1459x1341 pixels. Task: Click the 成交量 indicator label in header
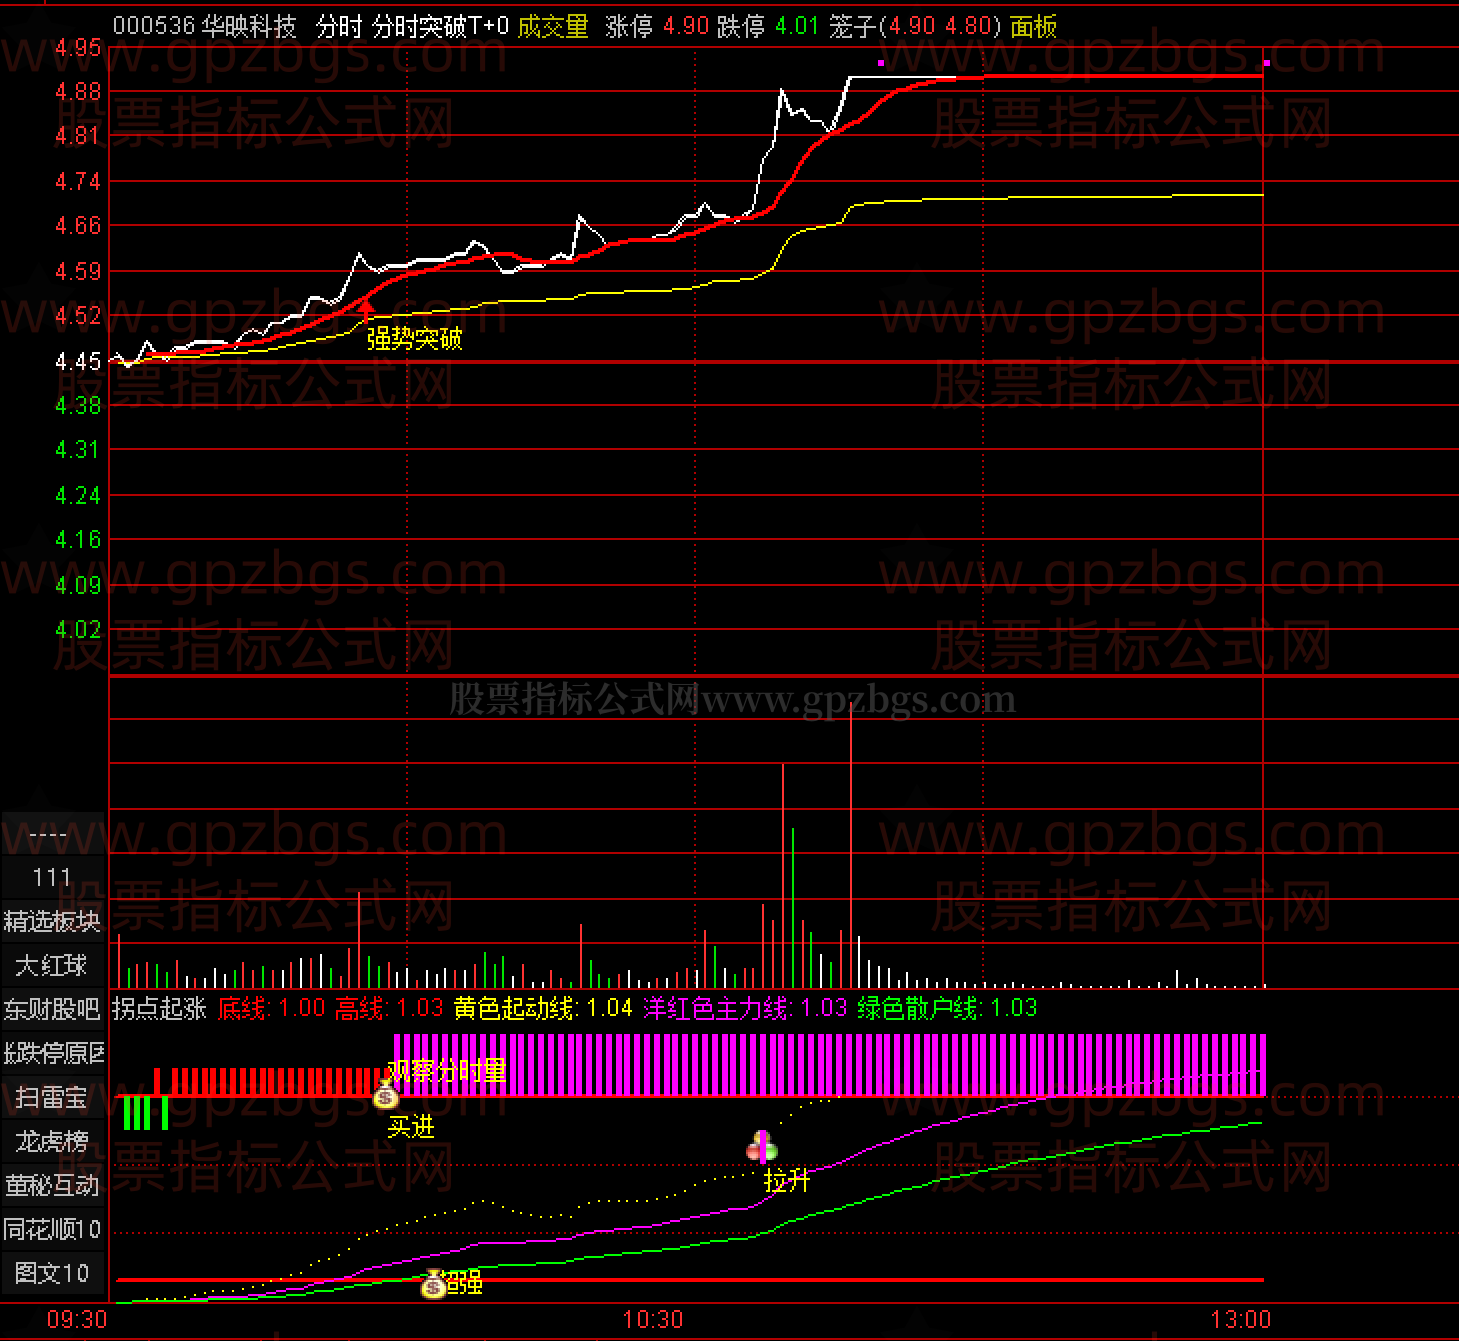pyautogui.click(x=552, y=26)
